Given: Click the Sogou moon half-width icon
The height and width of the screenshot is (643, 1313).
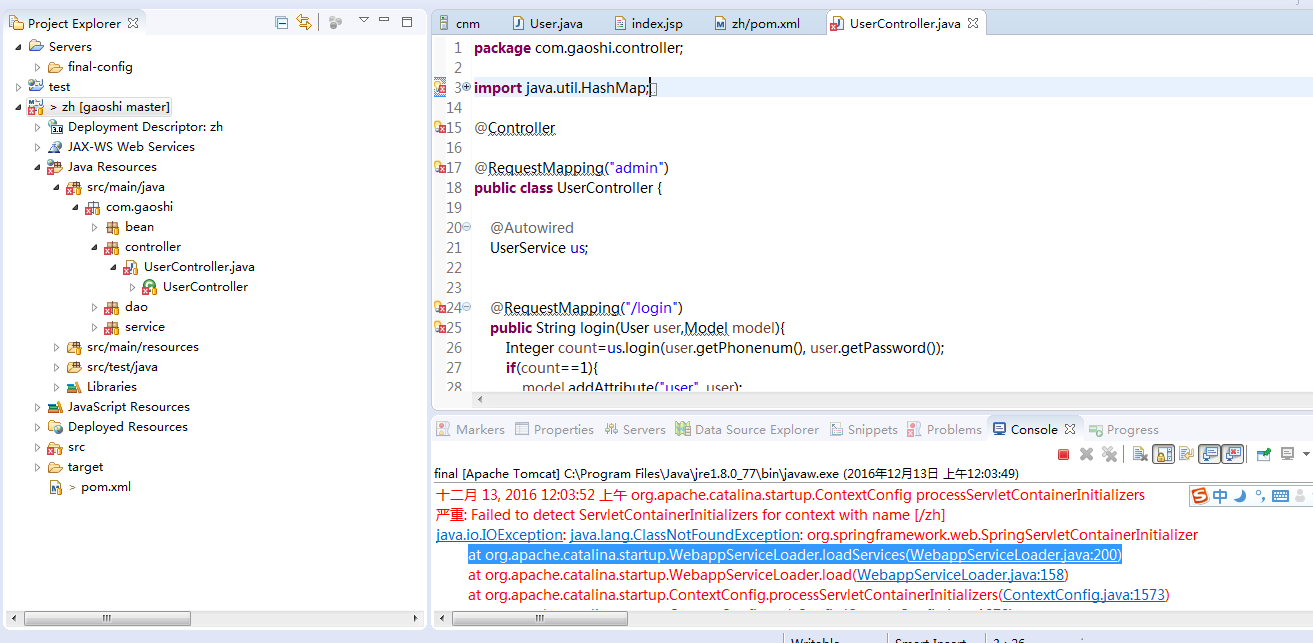Looking at the screenshot, I should tap(1240, 495).
